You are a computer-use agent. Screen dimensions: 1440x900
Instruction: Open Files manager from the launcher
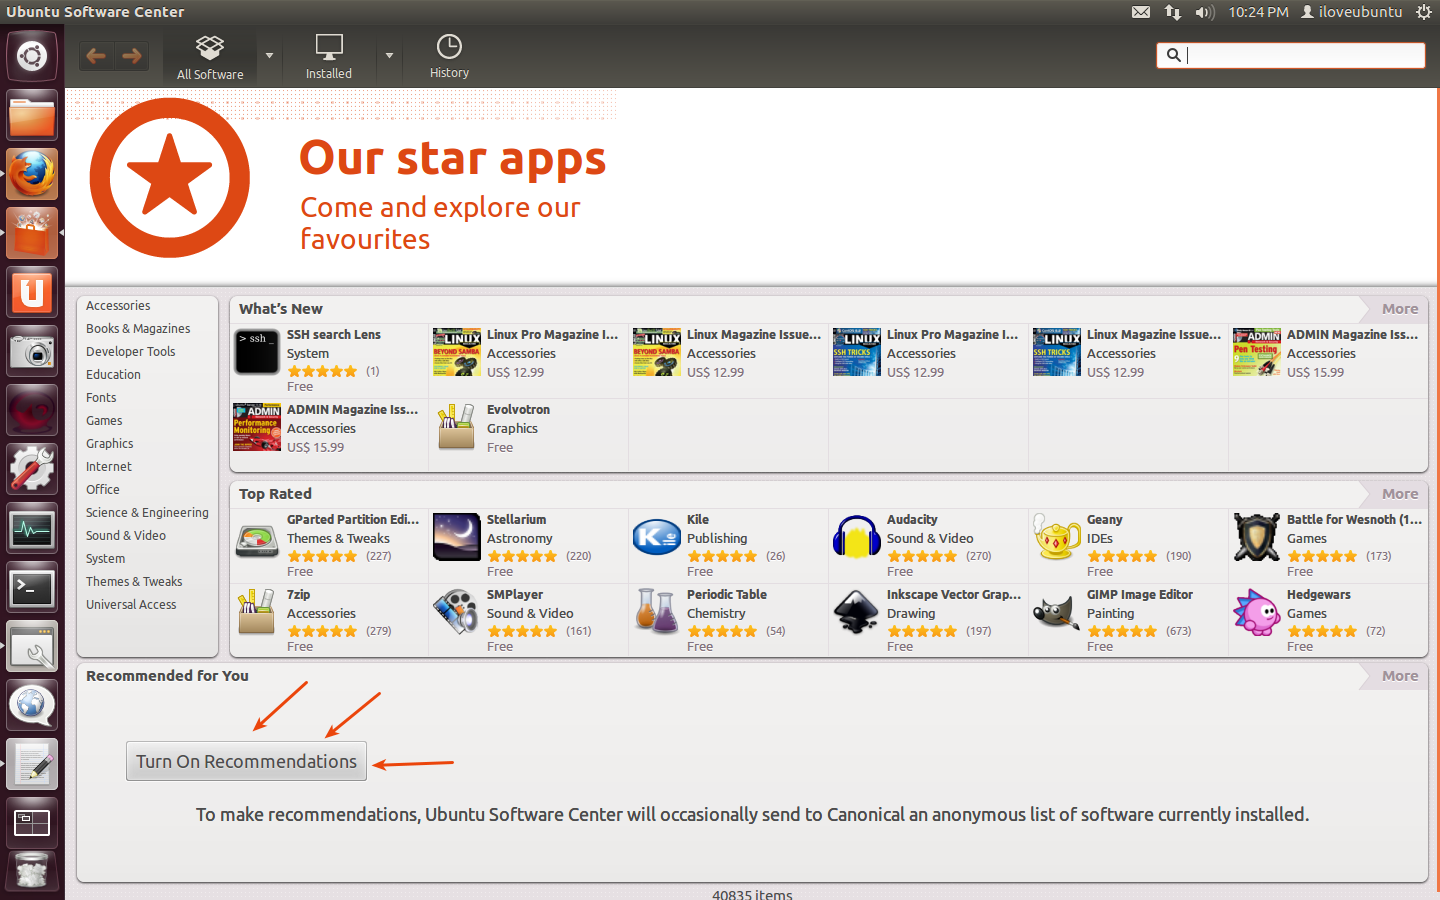coord(32,115)
